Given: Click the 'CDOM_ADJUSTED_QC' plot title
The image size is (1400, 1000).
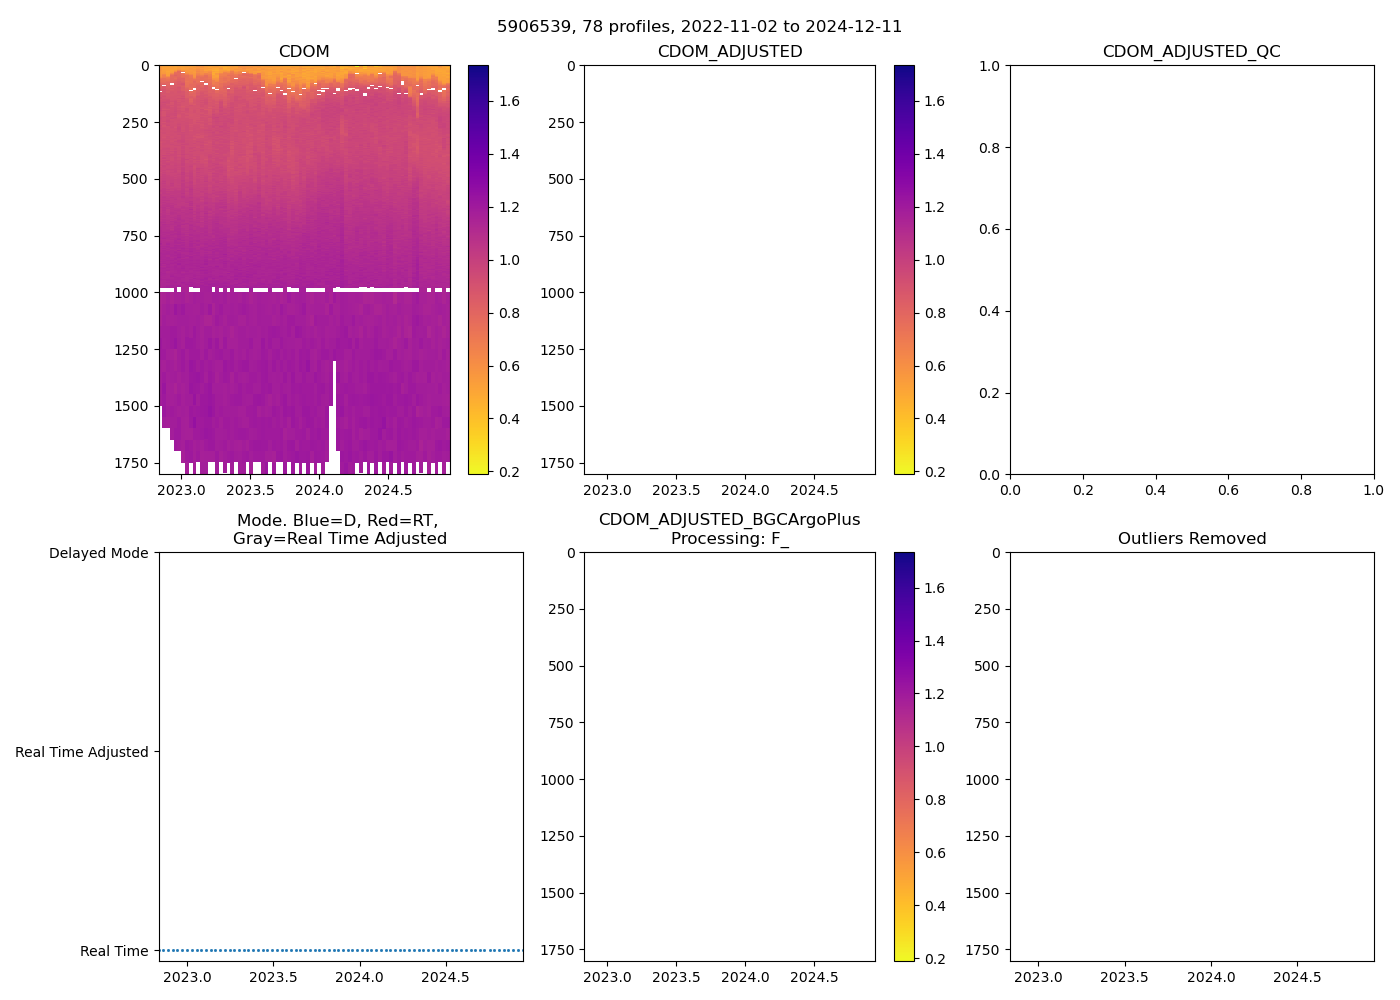Looking at the screenshot, I should pos(1191,52).
